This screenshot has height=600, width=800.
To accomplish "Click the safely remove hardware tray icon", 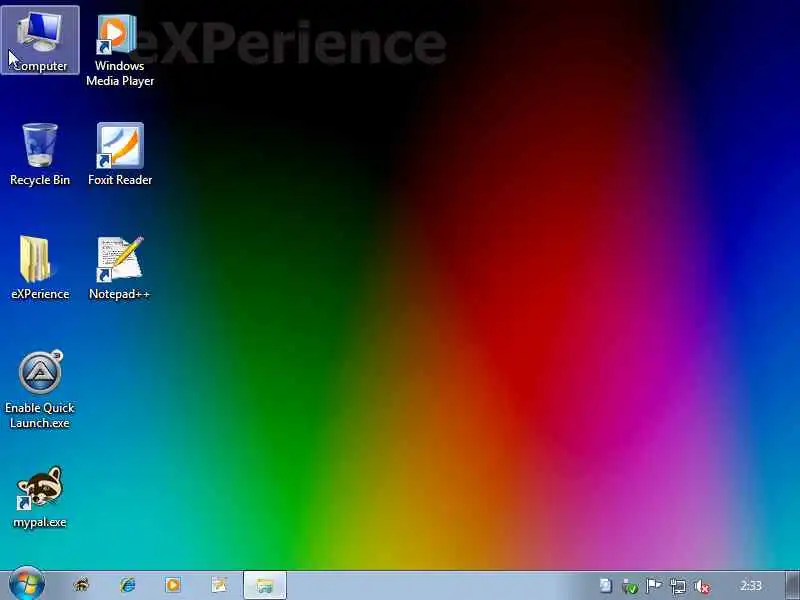I will (x=630, y=586).
